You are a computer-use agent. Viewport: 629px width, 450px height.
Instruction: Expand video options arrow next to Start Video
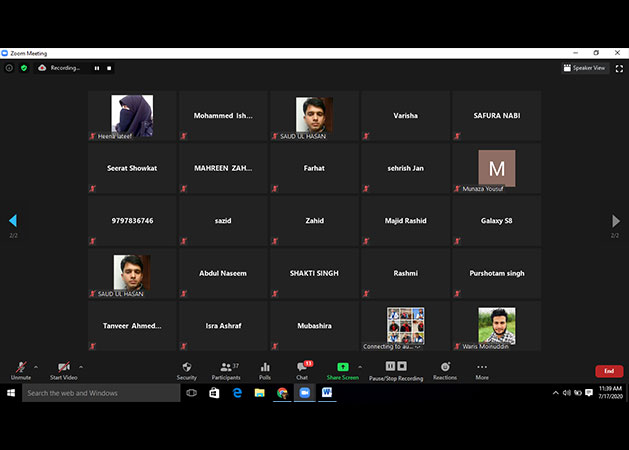click(x=80, y=366)
